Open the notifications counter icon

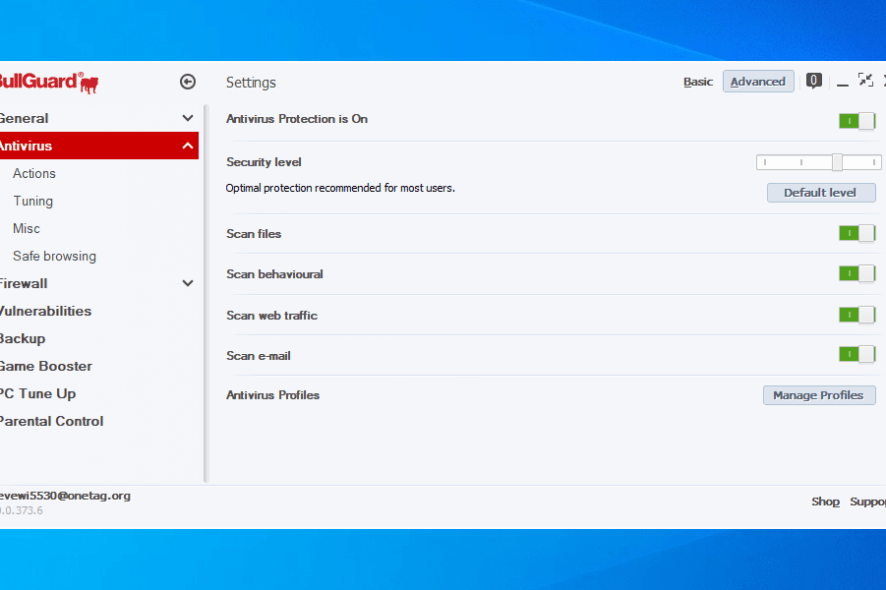[814, 81]
